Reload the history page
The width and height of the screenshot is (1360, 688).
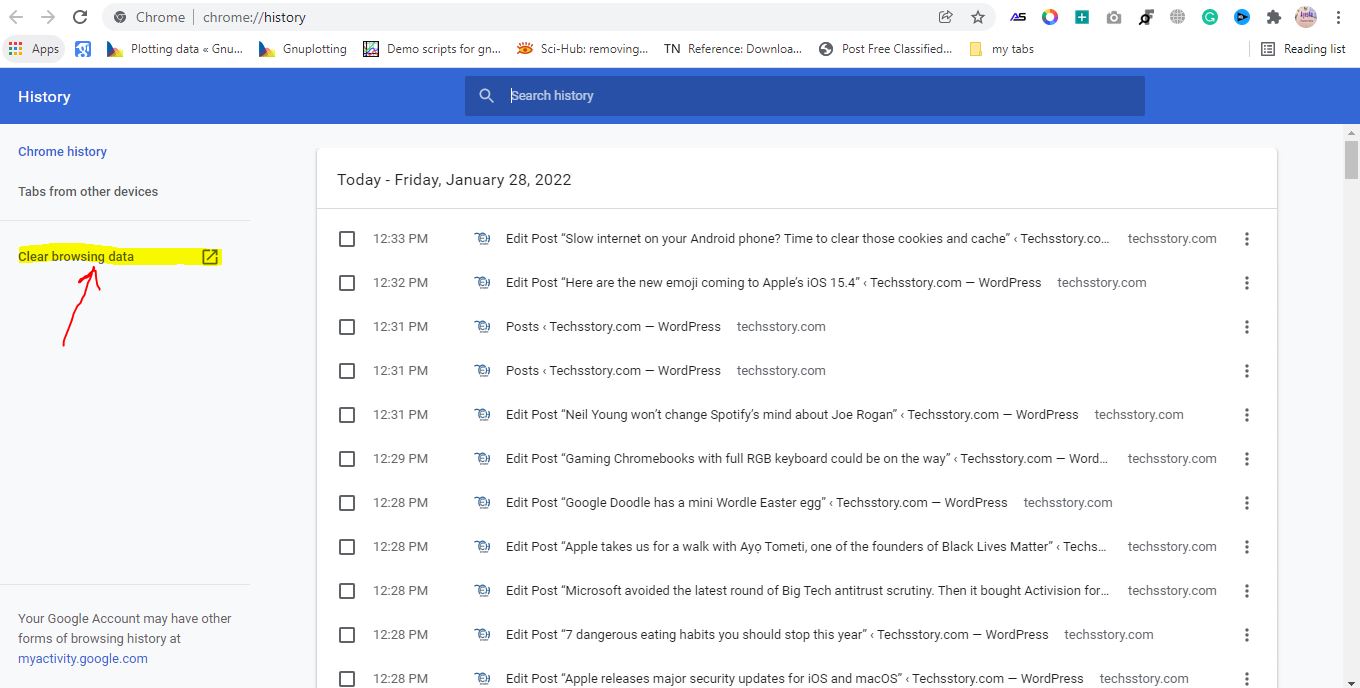tap(80, 17)
